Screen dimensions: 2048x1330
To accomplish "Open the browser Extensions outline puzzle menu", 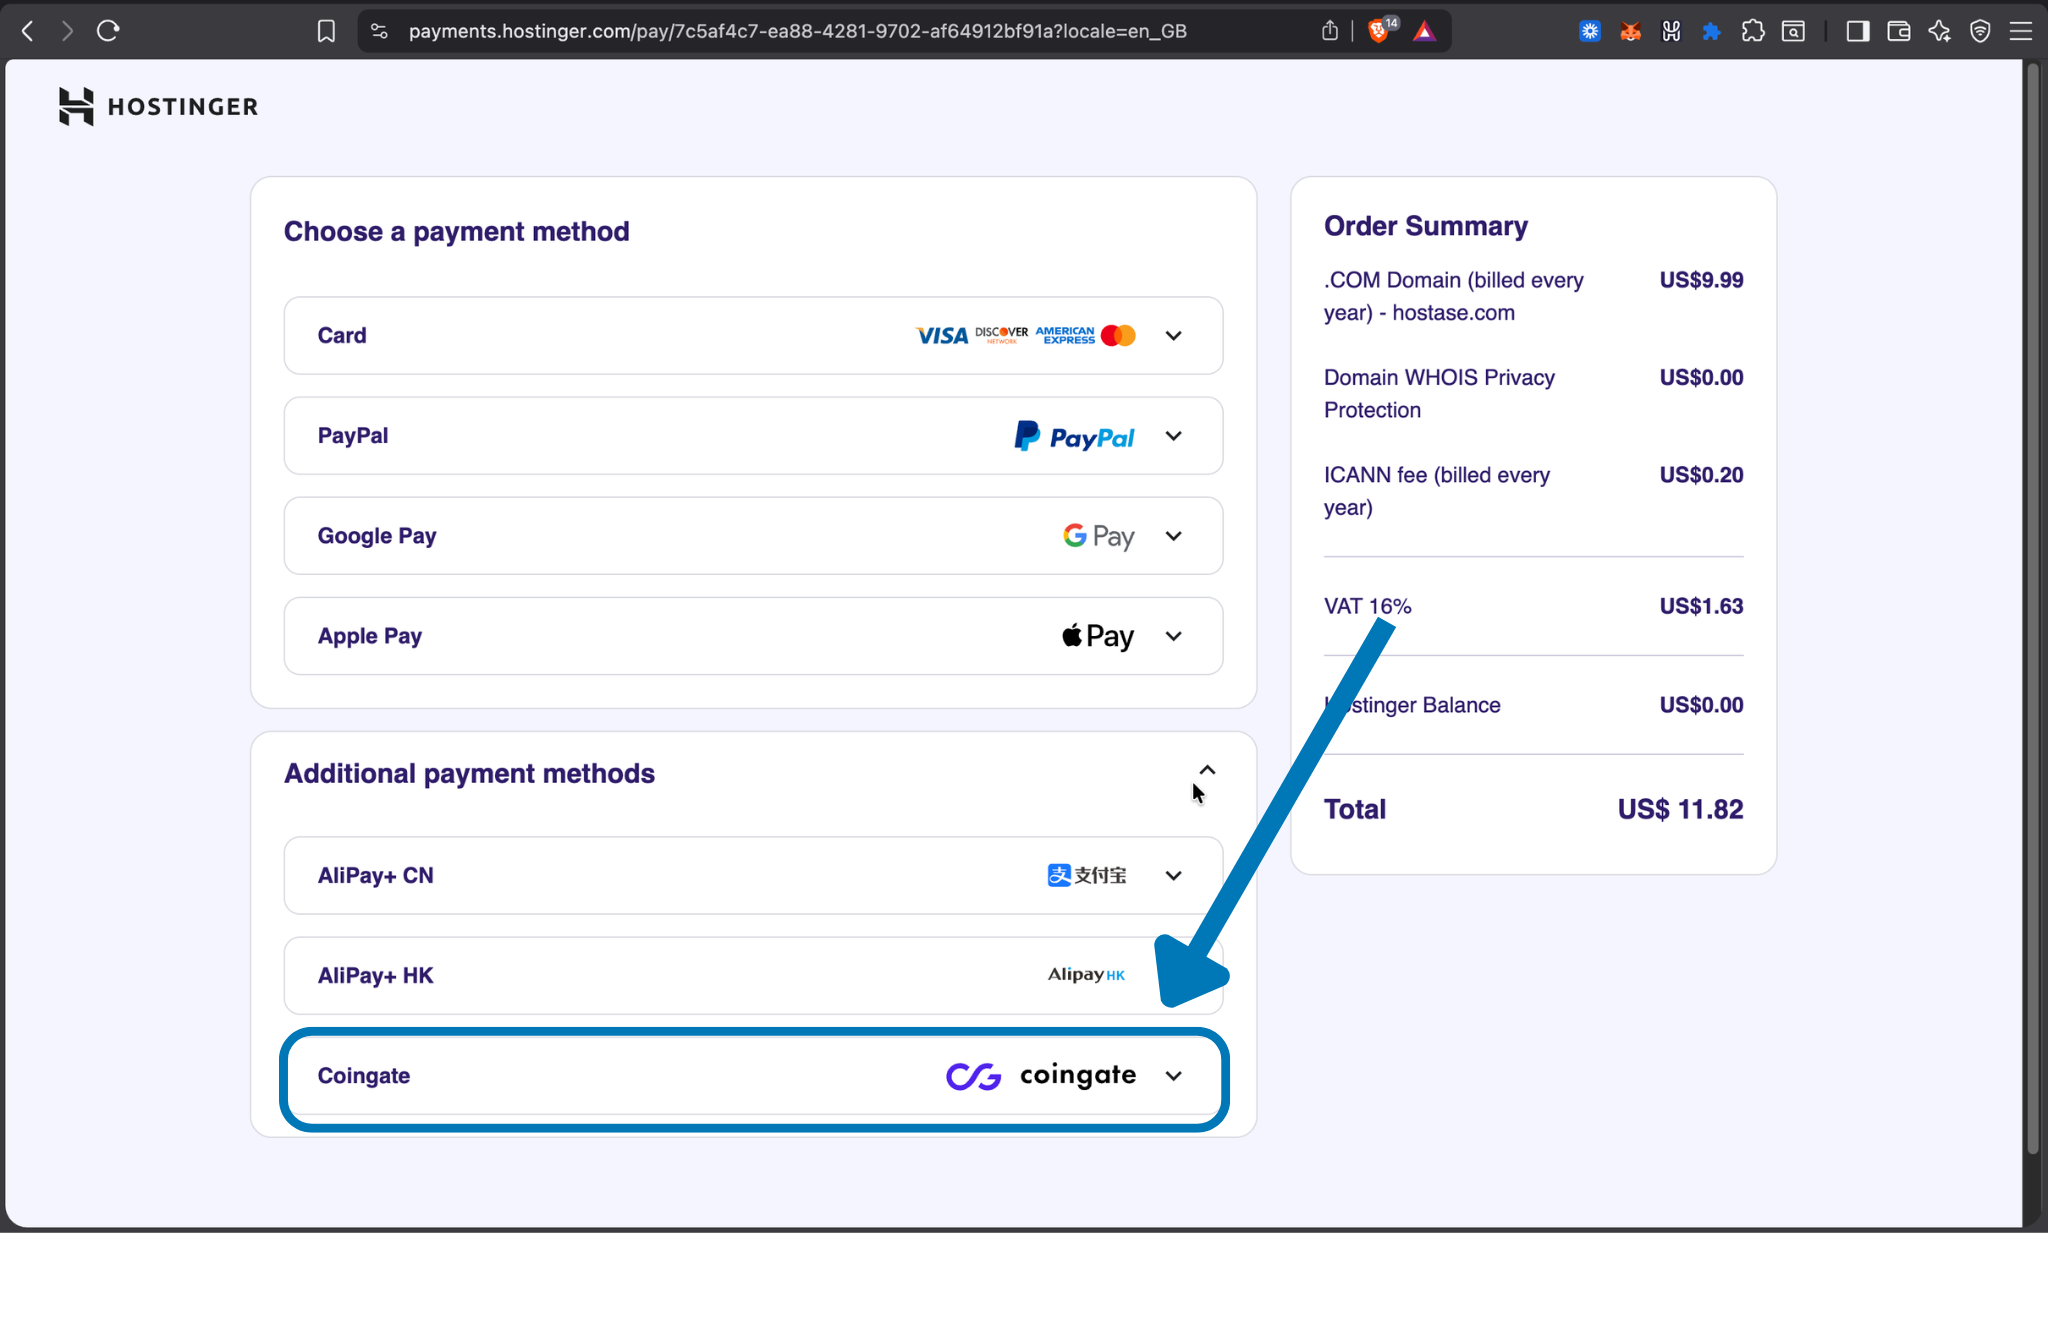I will click(x=1753, y=31).
